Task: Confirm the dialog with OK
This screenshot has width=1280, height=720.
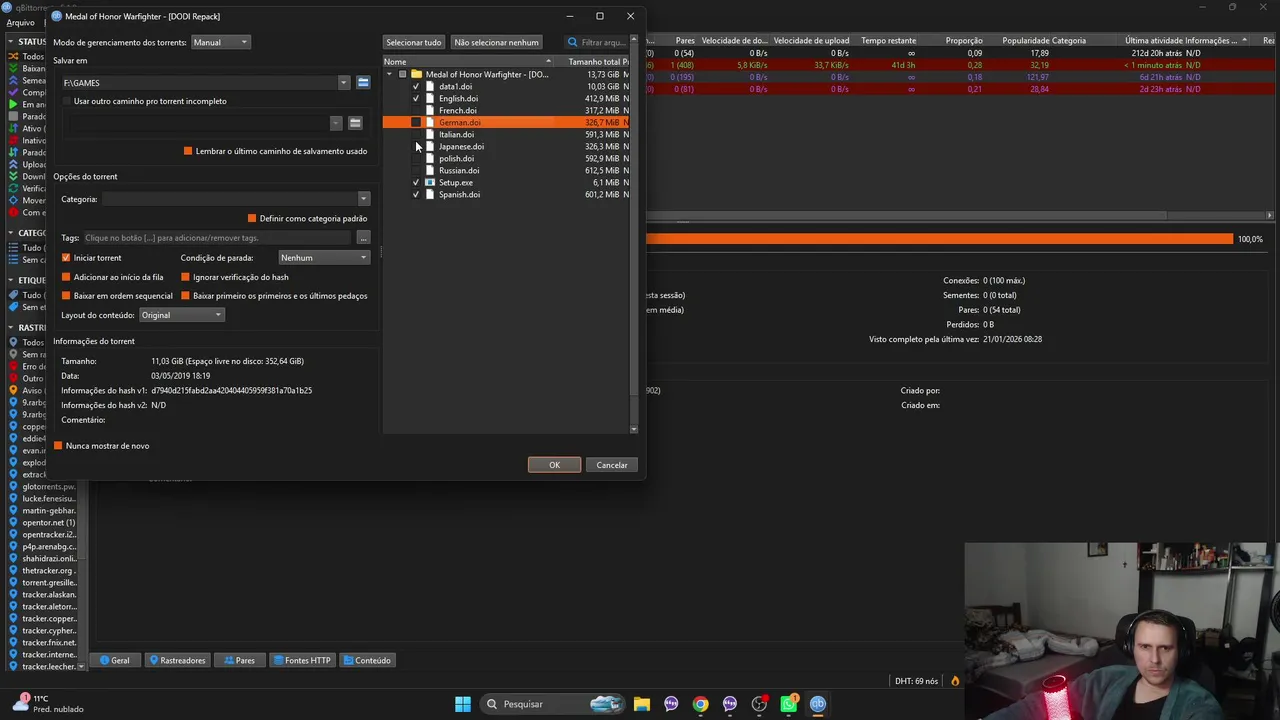Action: click(554, 465)
